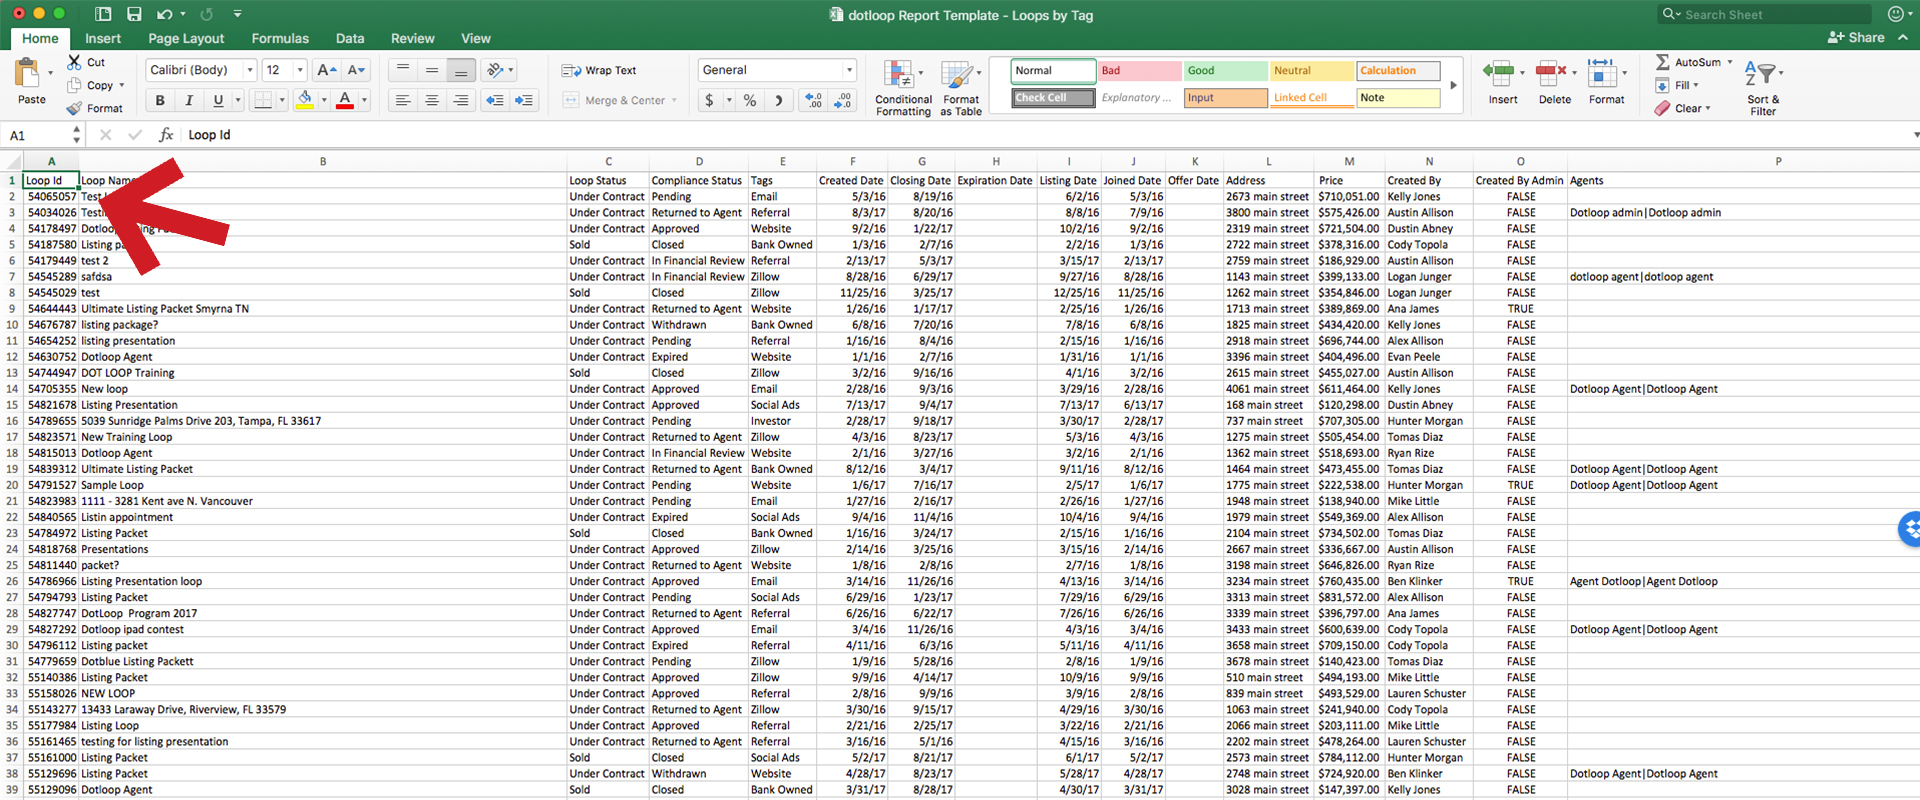Decrease decimal places
Image resolution: width=1920 pixels, height=800 pixels.
844,100
